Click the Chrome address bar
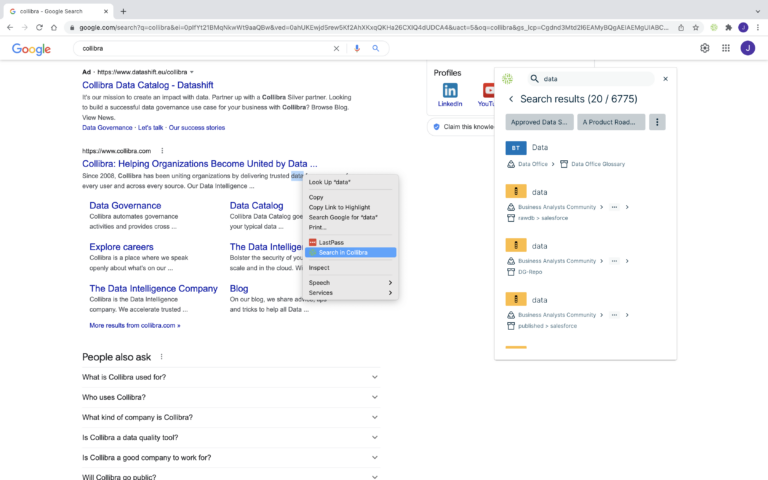768x480 pixels. (x=372, y=27)
